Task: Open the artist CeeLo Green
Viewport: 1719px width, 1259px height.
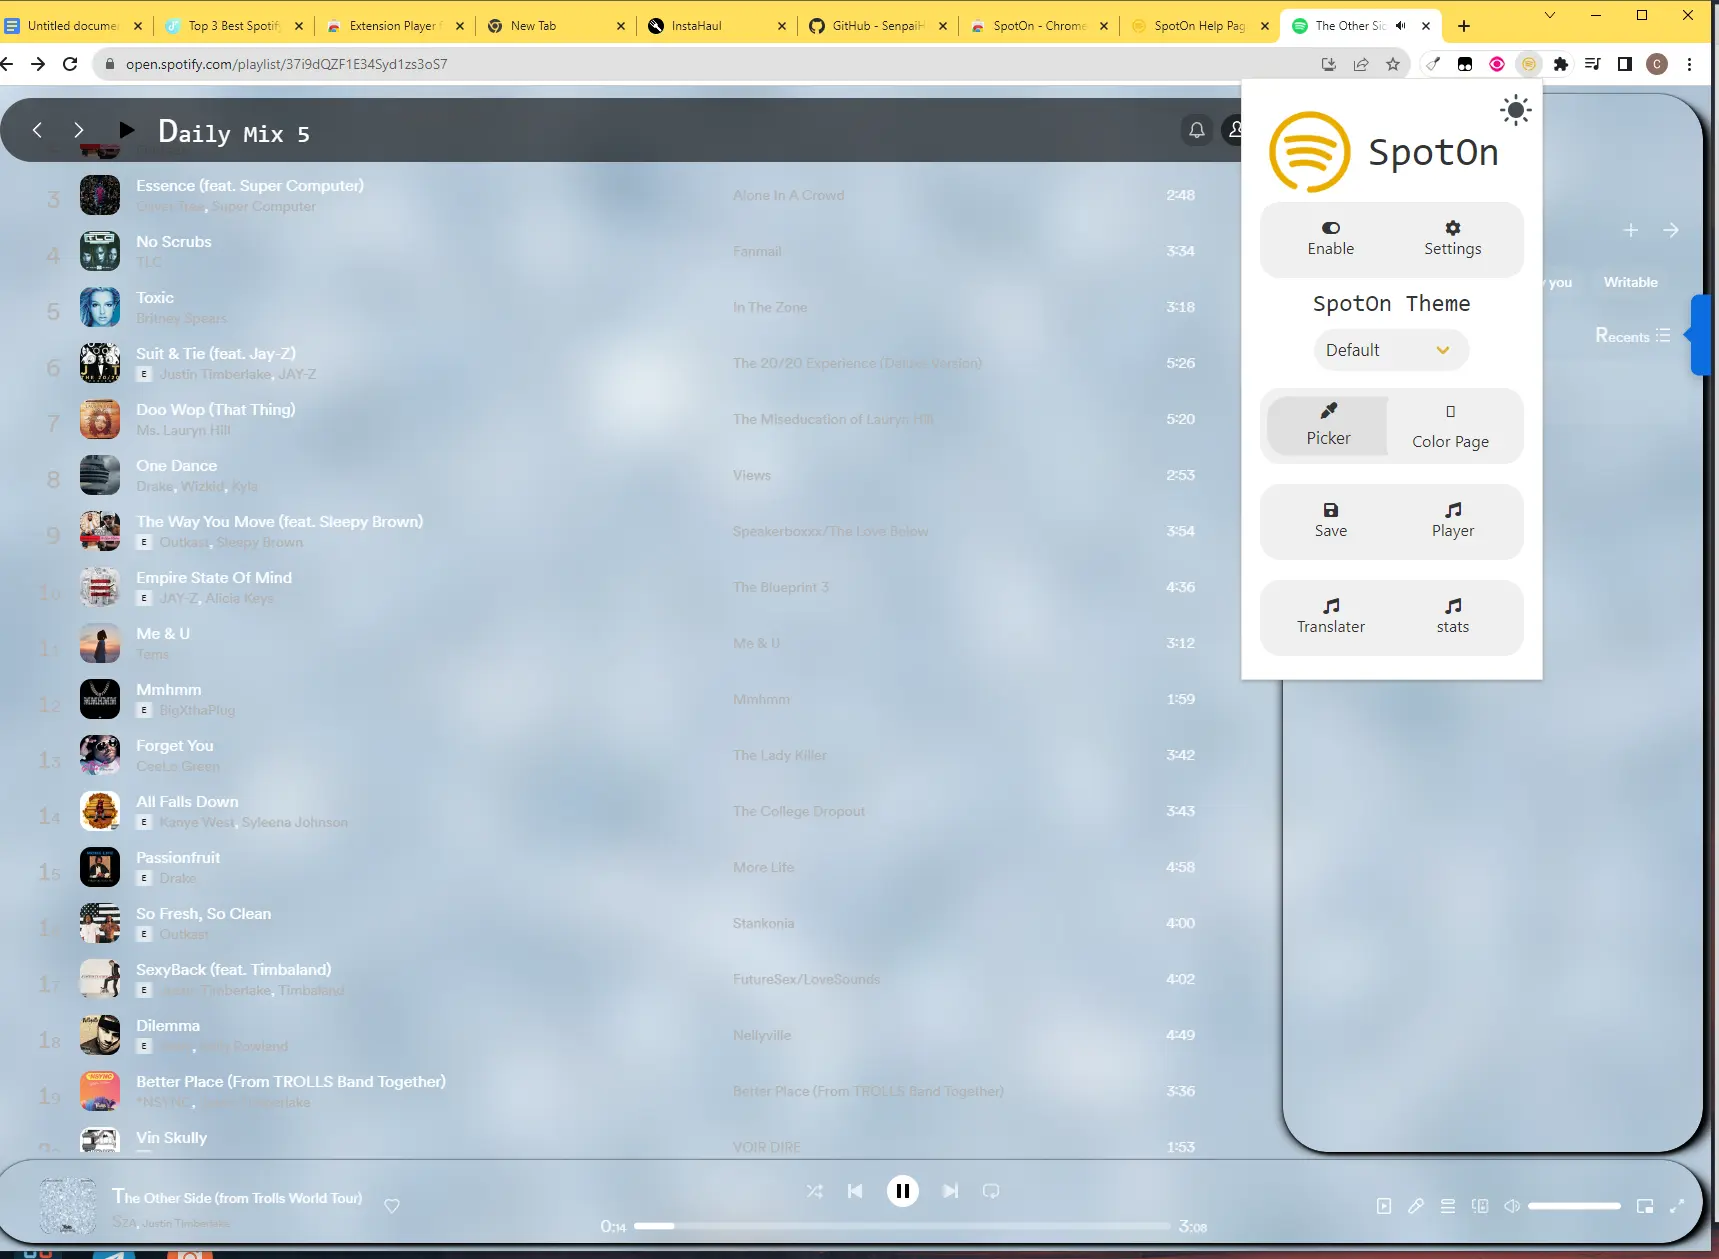Action: (177, 766)
